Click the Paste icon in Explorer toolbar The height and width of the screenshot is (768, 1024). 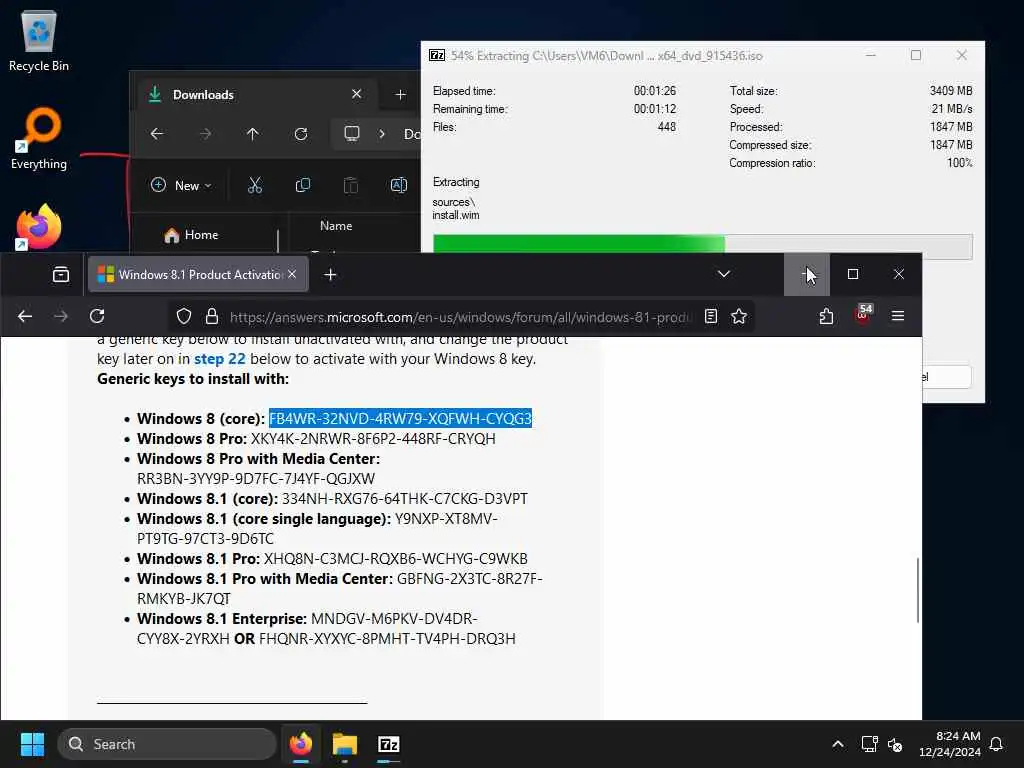tap(351, 185)
